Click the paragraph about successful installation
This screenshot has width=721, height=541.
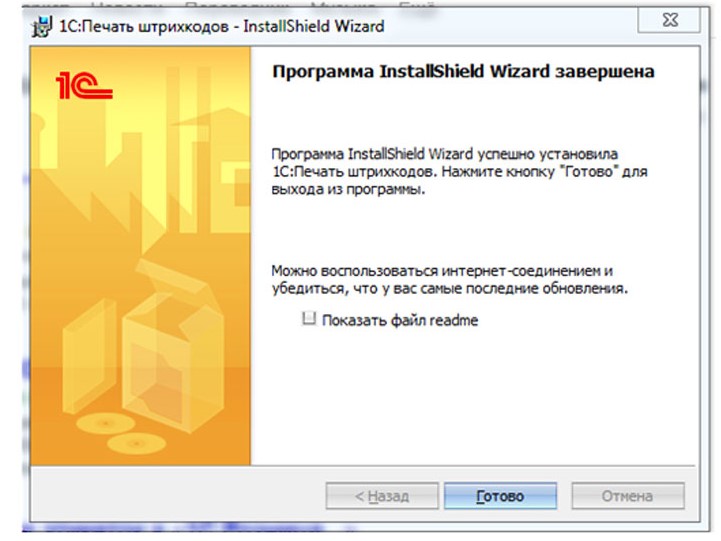(459, 171)
